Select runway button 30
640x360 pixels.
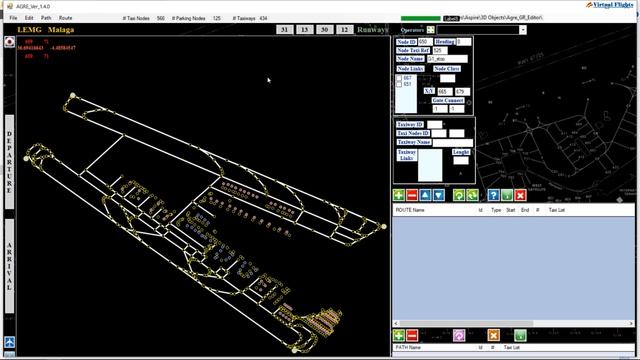(324, 29)
